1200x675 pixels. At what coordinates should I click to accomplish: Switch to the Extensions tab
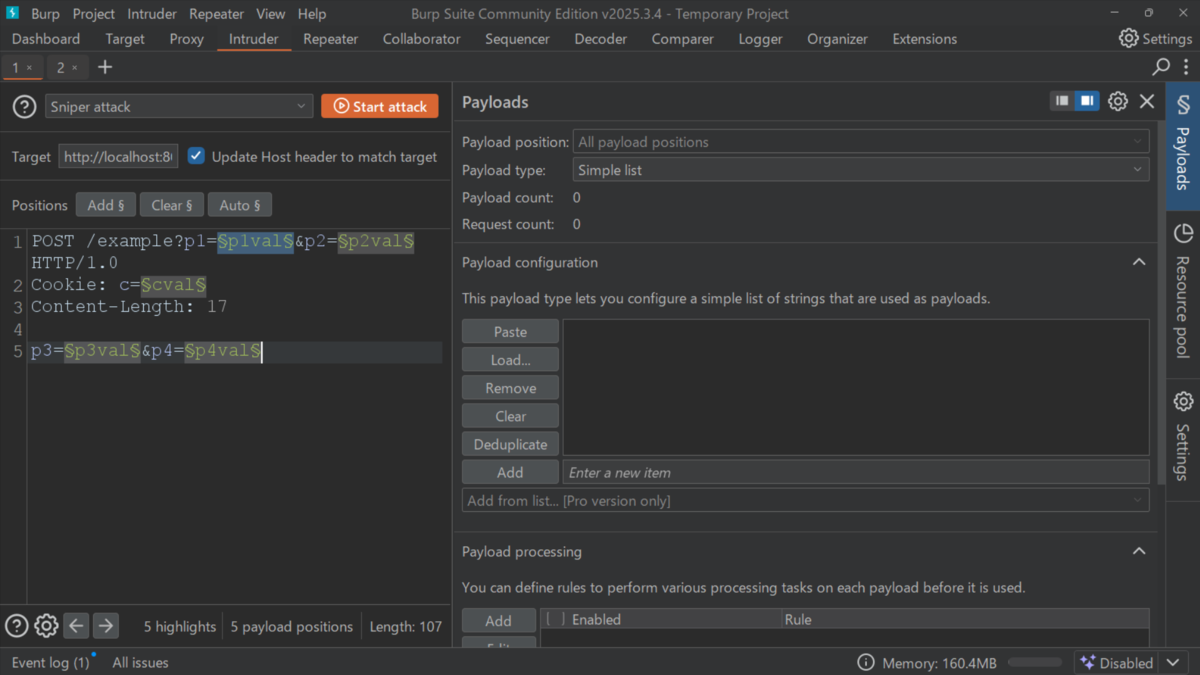click(924, 39)
